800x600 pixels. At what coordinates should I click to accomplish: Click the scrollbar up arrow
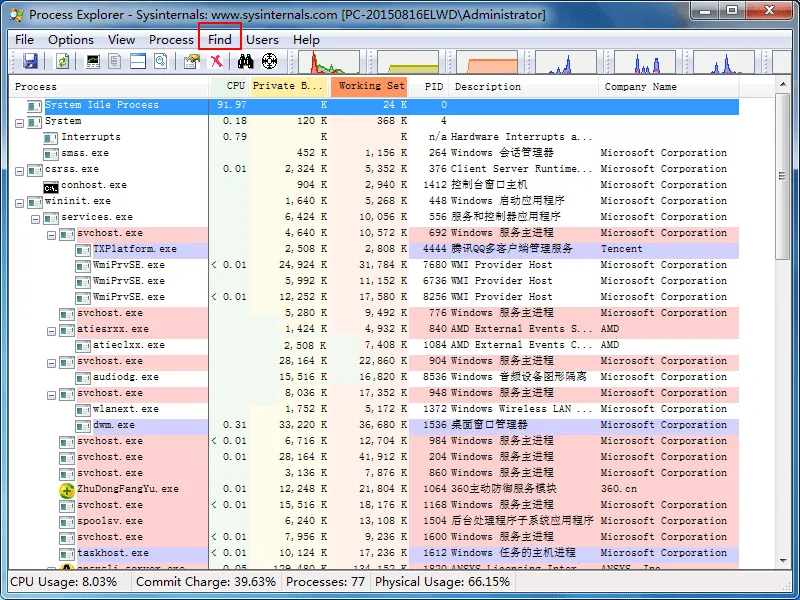[783, 84]
